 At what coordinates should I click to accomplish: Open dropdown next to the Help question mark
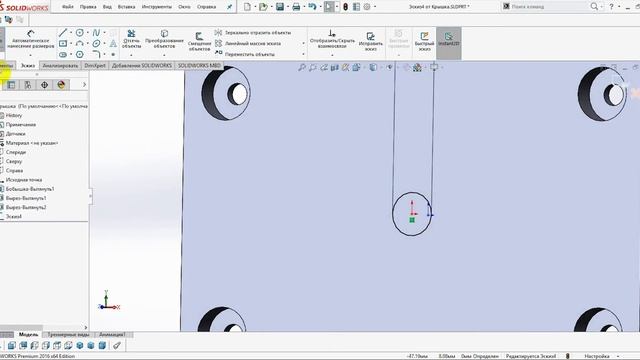[619, 7]
